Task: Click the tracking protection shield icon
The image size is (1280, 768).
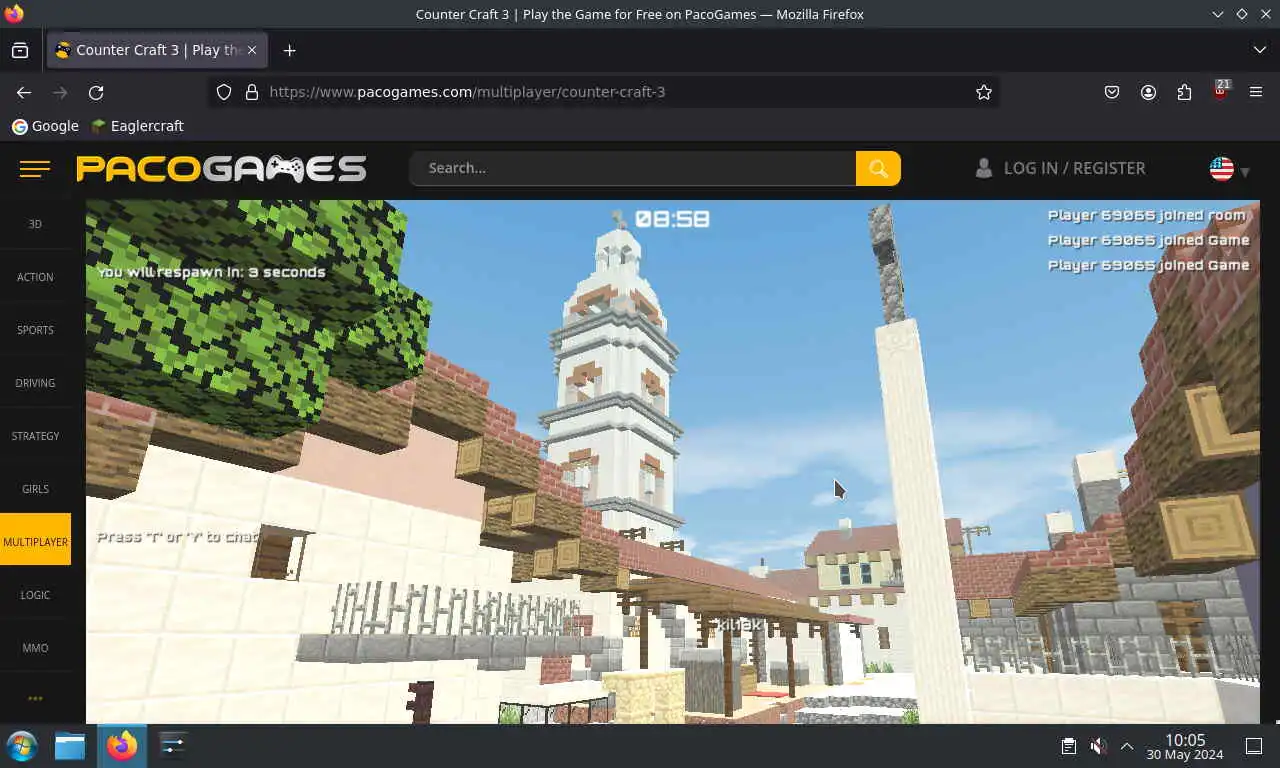Action: [x=224, y=92]
